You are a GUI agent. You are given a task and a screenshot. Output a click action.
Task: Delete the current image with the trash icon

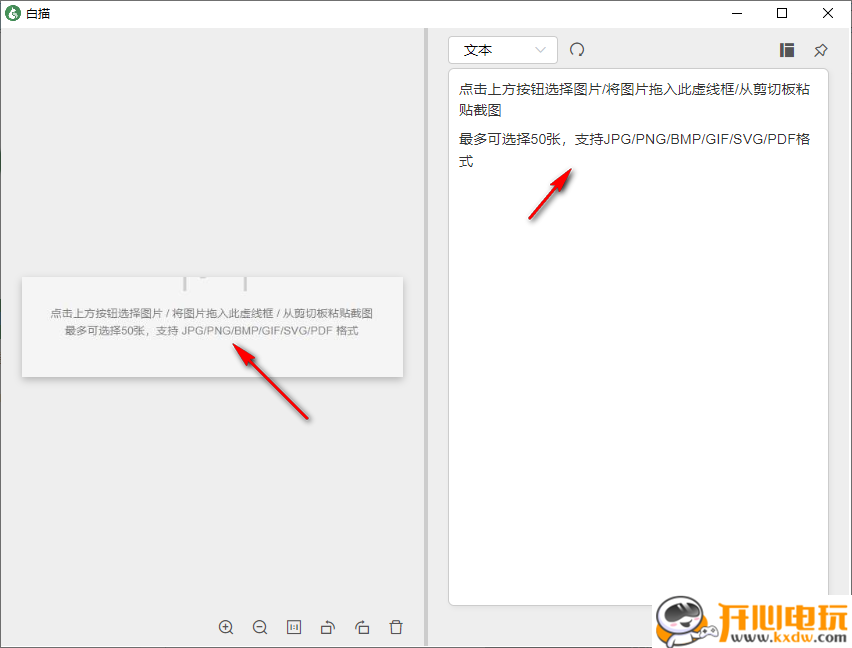point(396,627)
